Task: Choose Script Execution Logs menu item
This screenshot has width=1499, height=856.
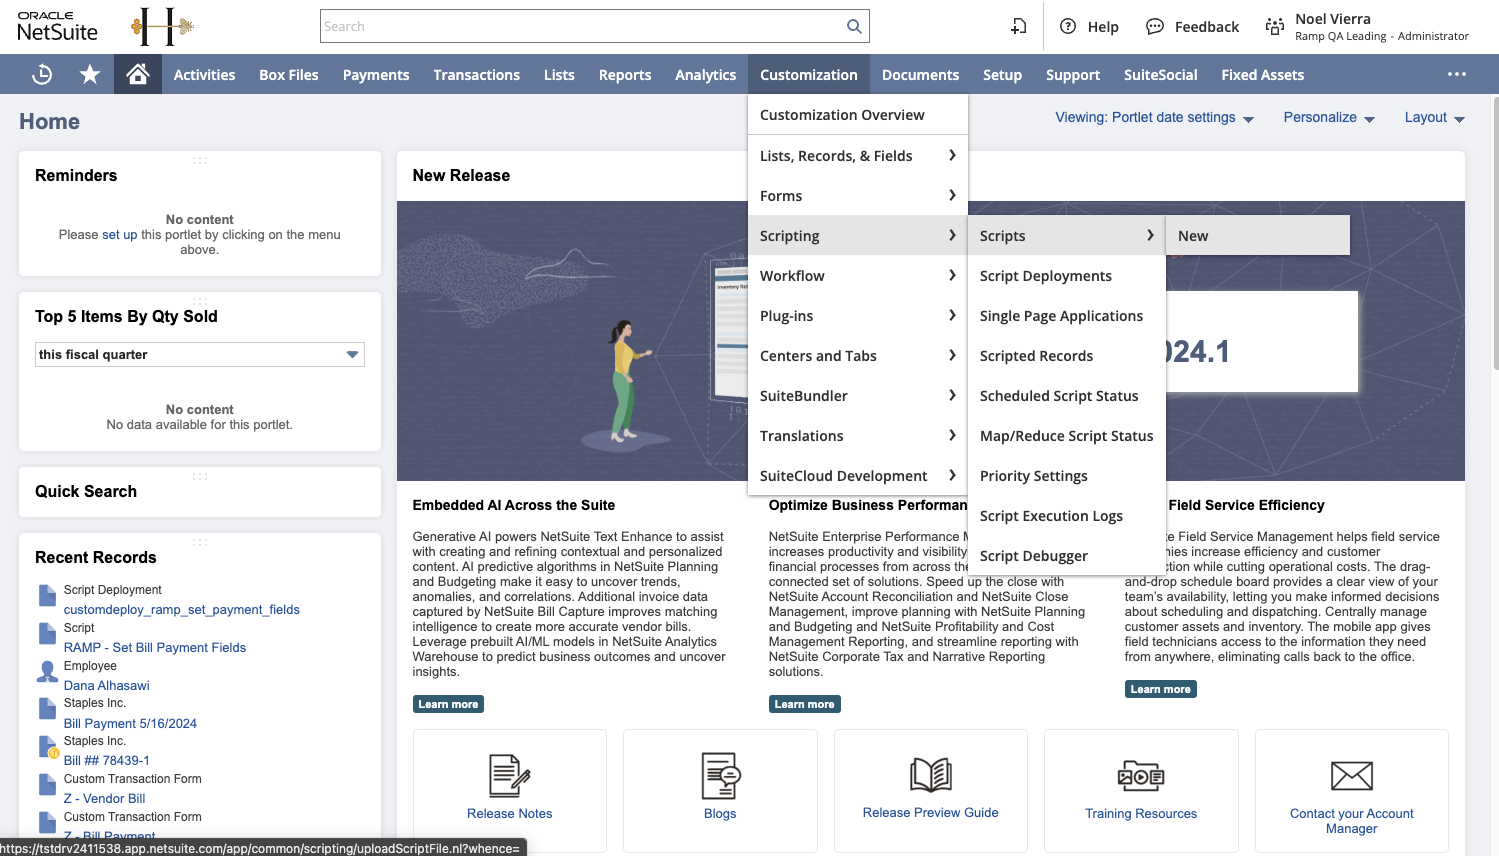Action: 1066,515
